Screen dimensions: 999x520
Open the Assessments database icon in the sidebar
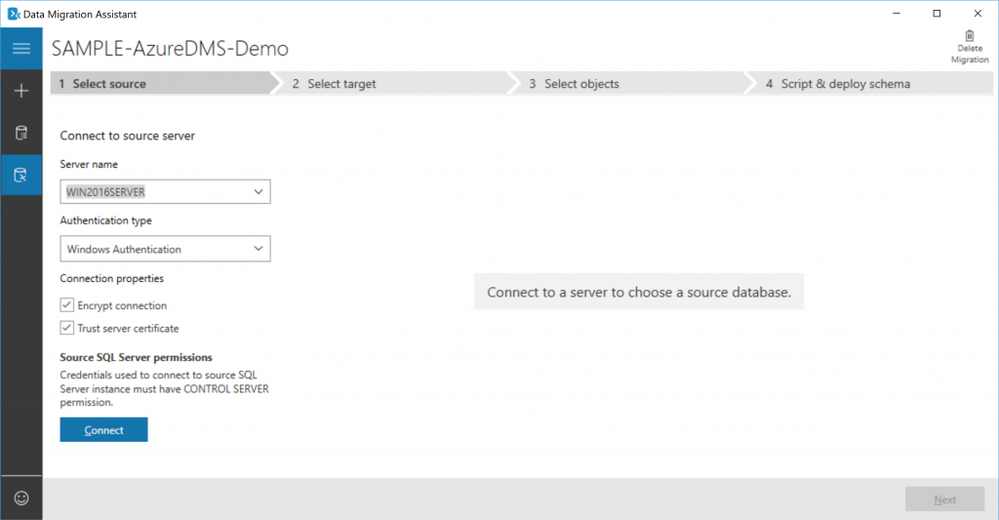point(21,133)
